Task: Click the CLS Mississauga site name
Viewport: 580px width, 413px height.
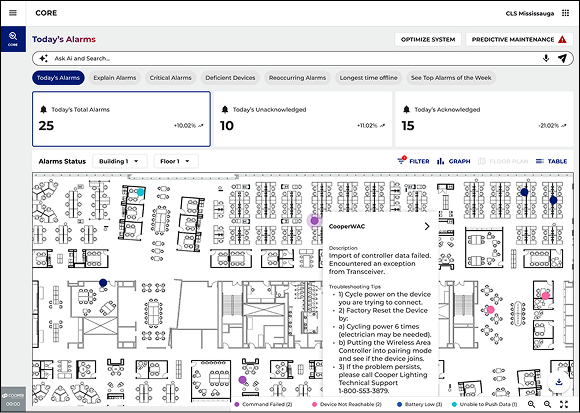Action: click(530, 13)
